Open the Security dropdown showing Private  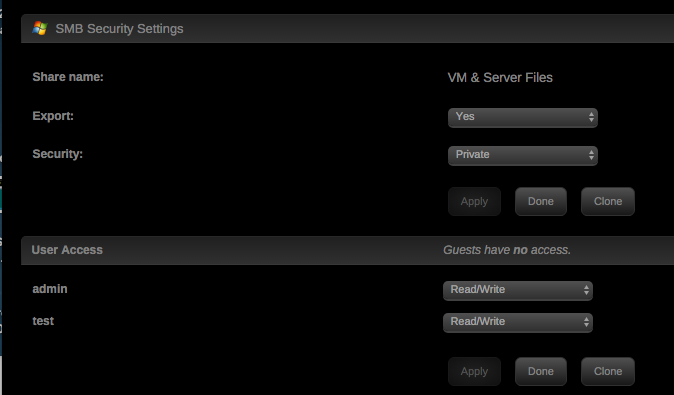pos(523,155)
